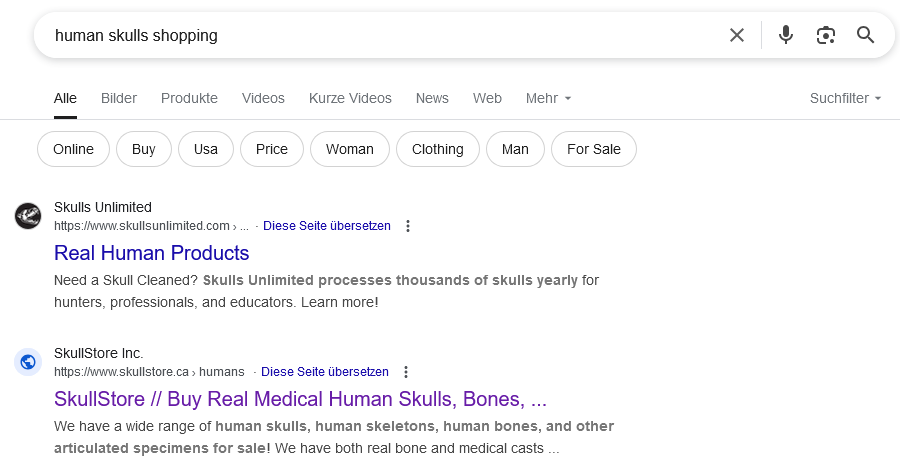
Task: Apply the Price filter chip
Action: pyautogui.click(x=271, y=149)
